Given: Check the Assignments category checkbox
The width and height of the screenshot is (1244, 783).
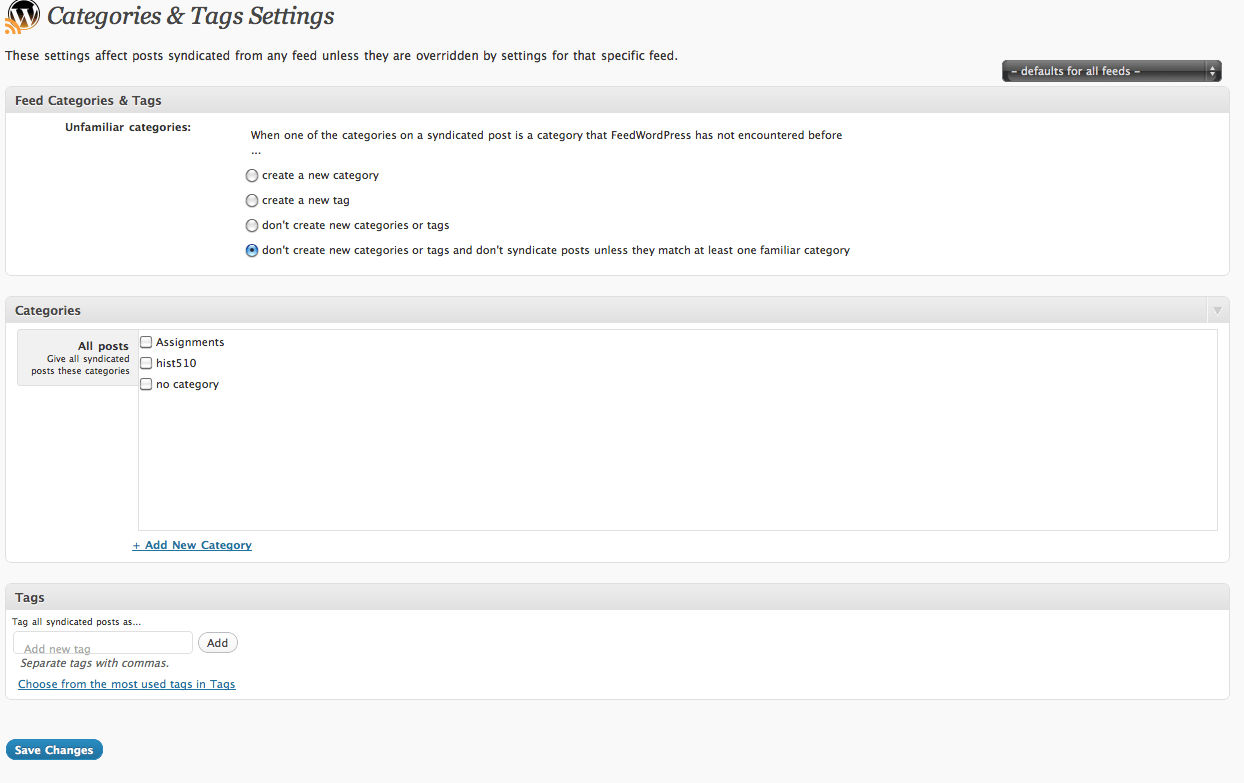Looking at the screenshot, I should 146,342.
